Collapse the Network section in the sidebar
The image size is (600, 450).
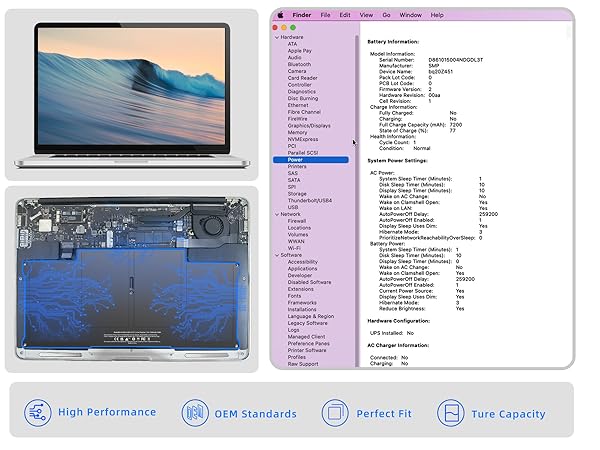(276, 214)
